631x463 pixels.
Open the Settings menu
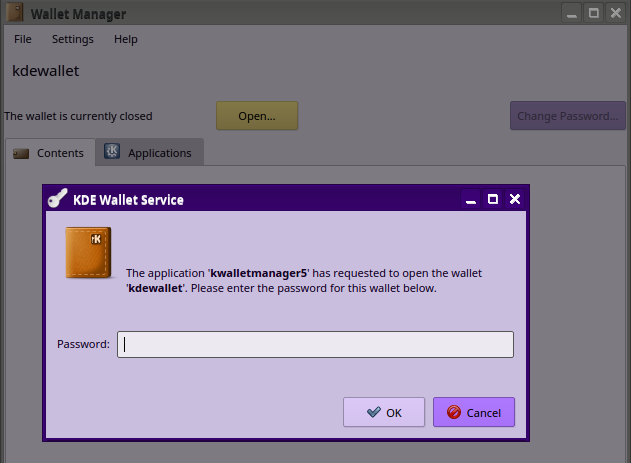(x=73, y=39)
